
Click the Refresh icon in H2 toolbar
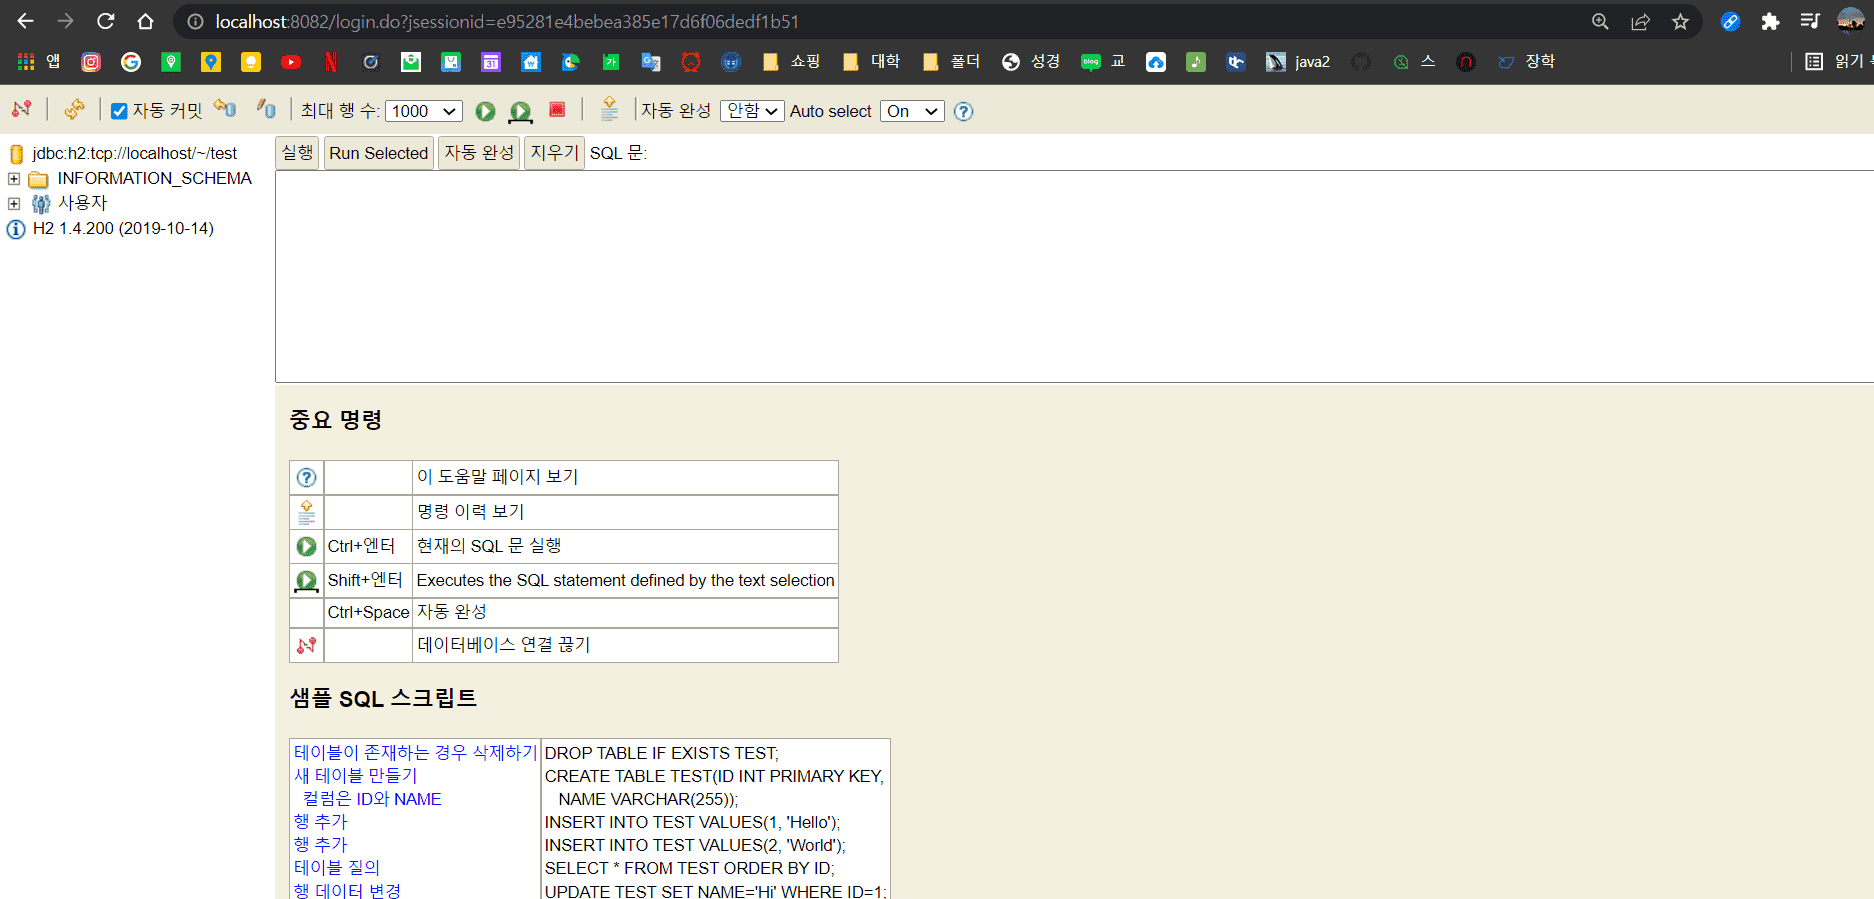tap(74, 110)
